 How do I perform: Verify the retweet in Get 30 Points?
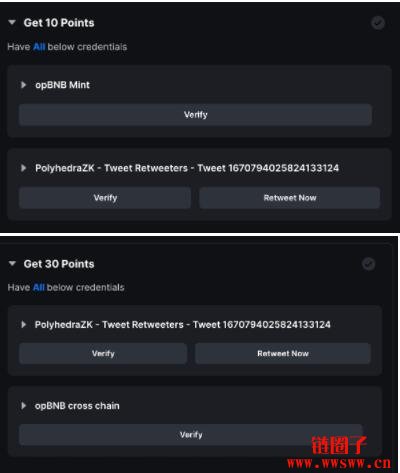(103, 353)
